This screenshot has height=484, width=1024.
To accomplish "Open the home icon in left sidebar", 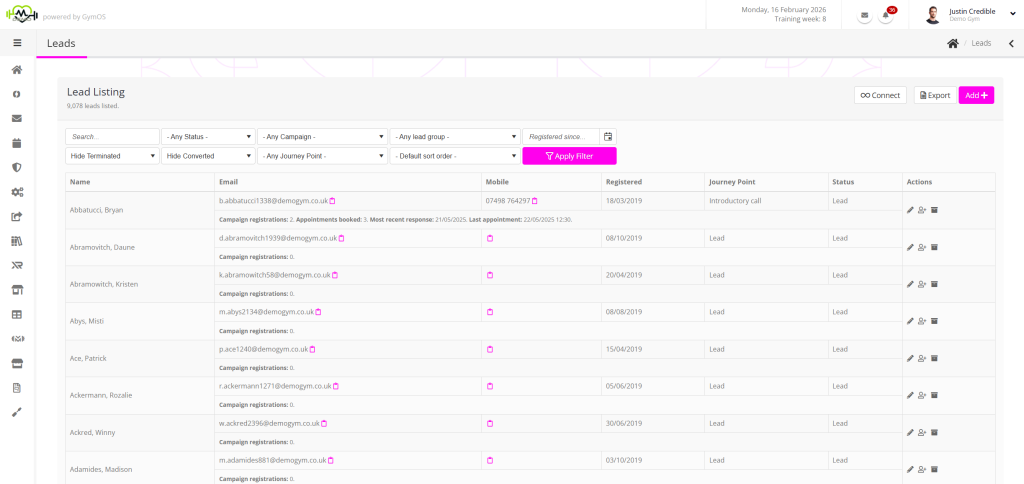I will click(17, 70).
